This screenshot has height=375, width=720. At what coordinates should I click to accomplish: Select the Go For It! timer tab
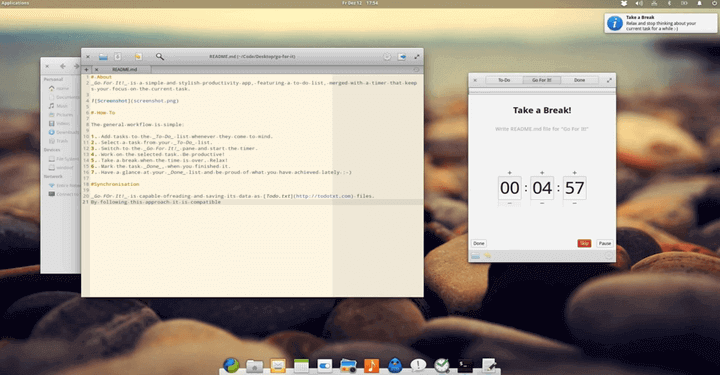point(542,80)
